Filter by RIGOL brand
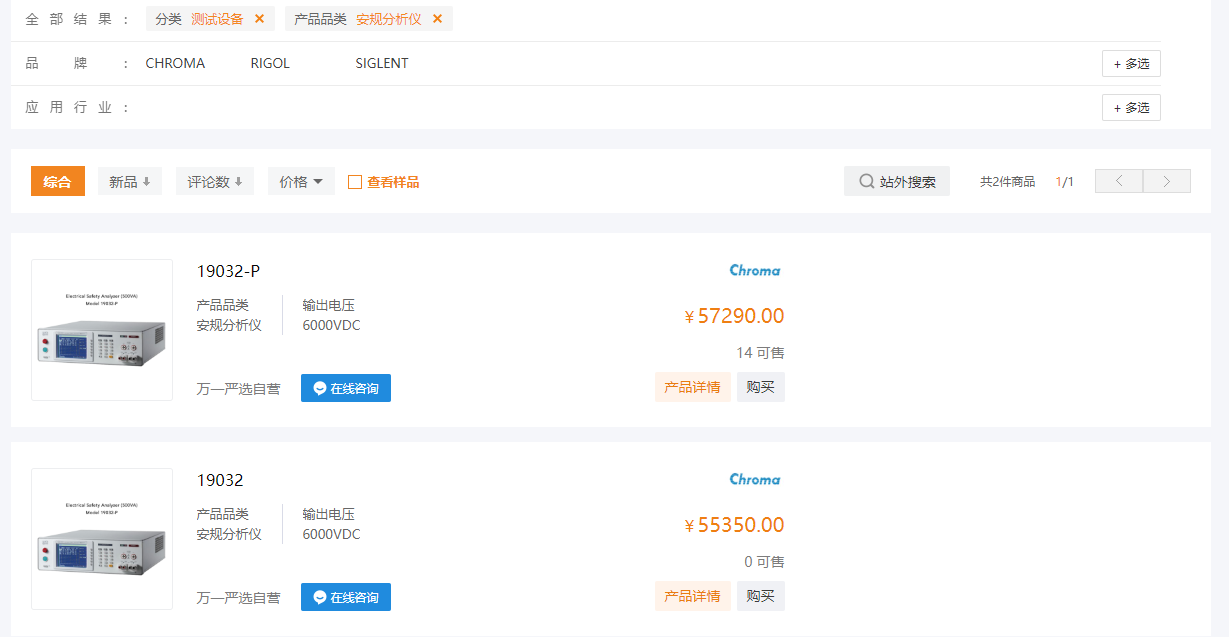This screenshot has width=1229, height=637. coord(270,63)
